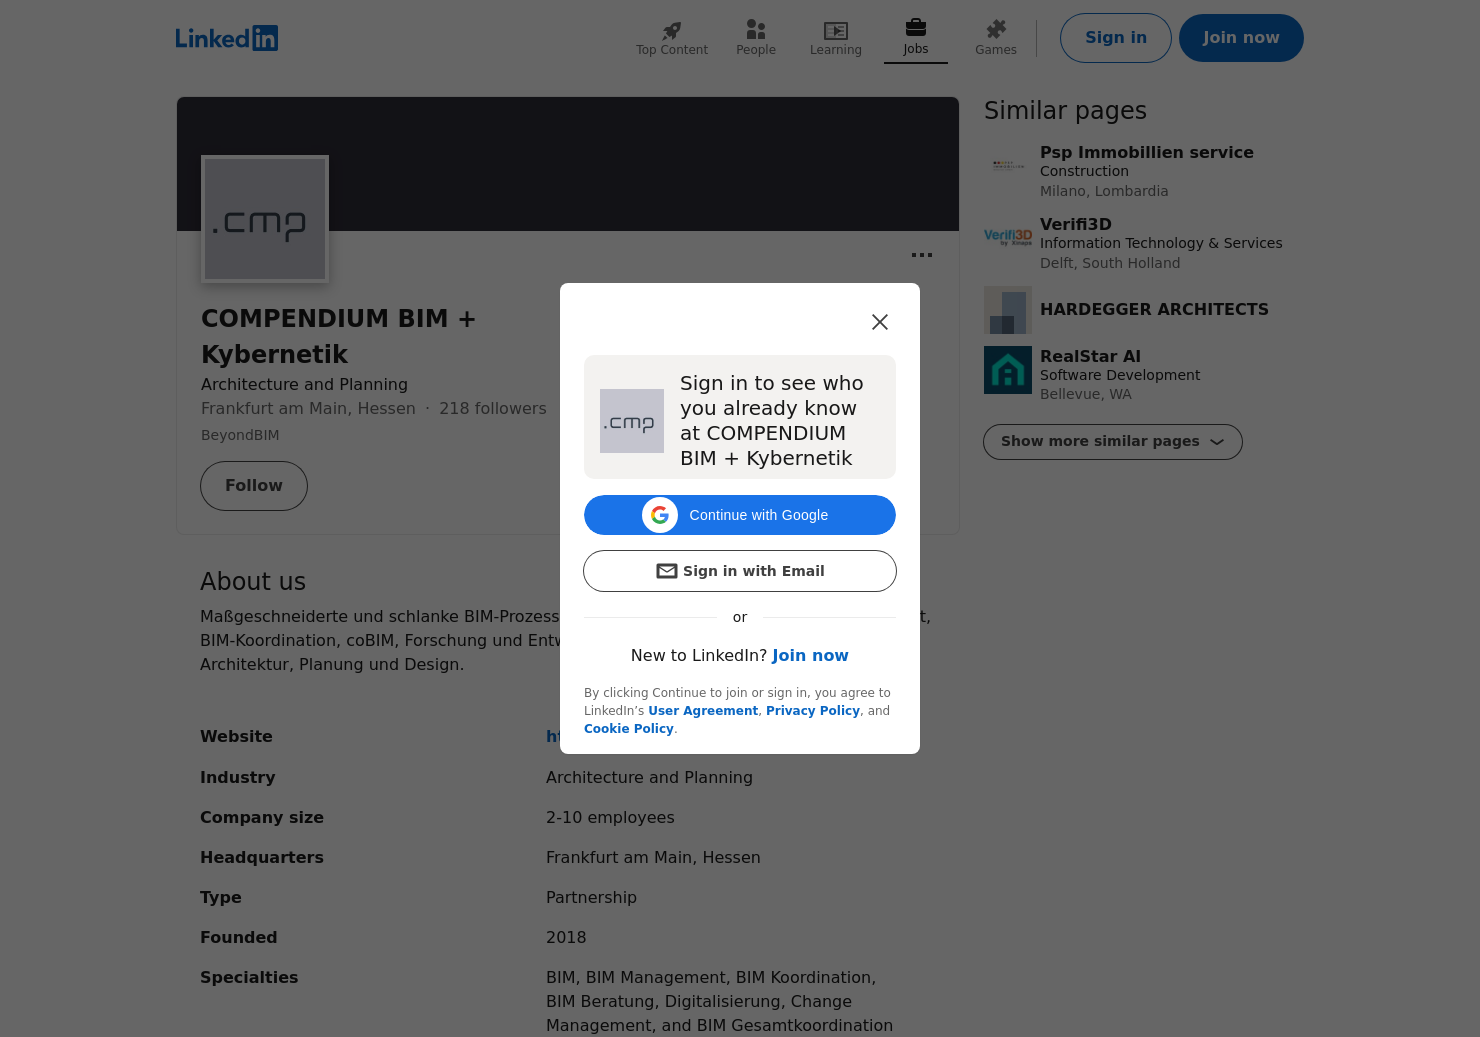Switch to the Jobs tab

(x=916, y=38)
